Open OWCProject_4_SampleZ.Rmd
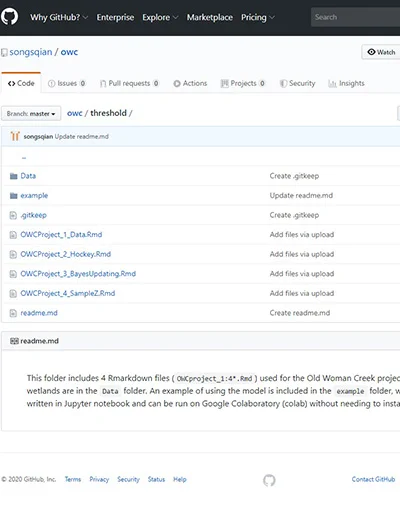 point(68,293)
